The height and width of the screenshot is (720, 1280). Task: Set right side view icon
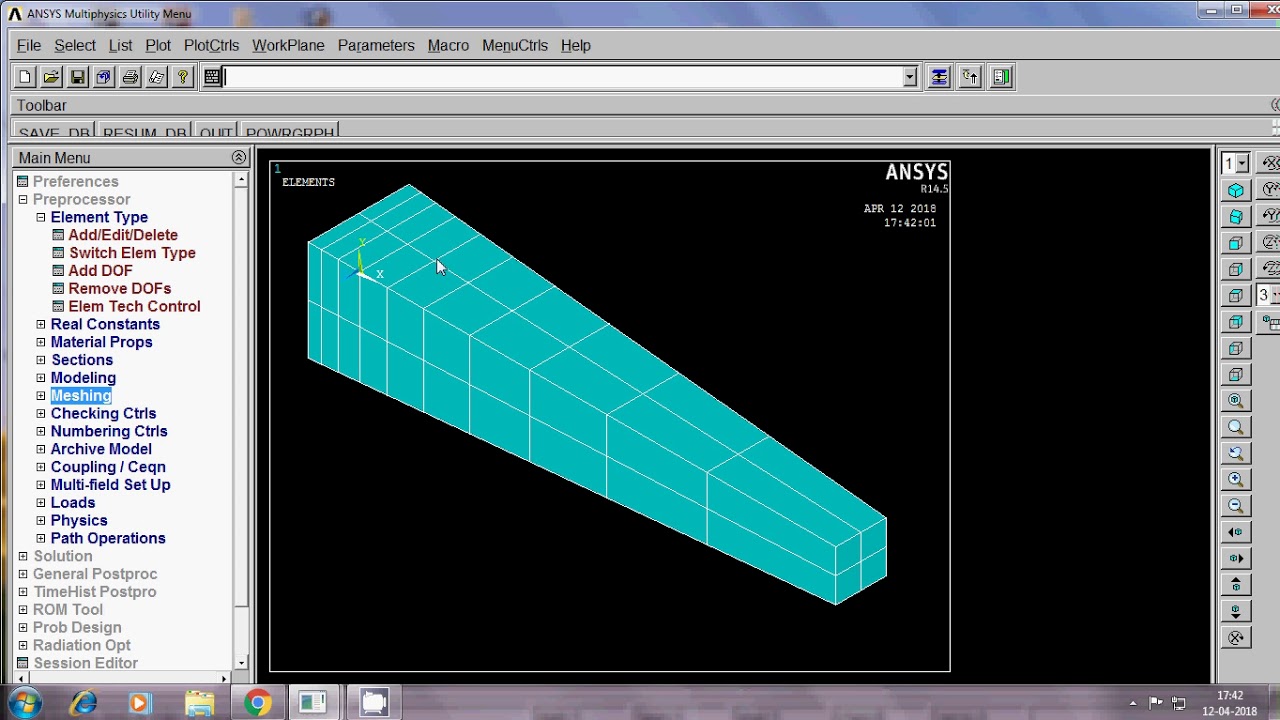(1236, 269)
